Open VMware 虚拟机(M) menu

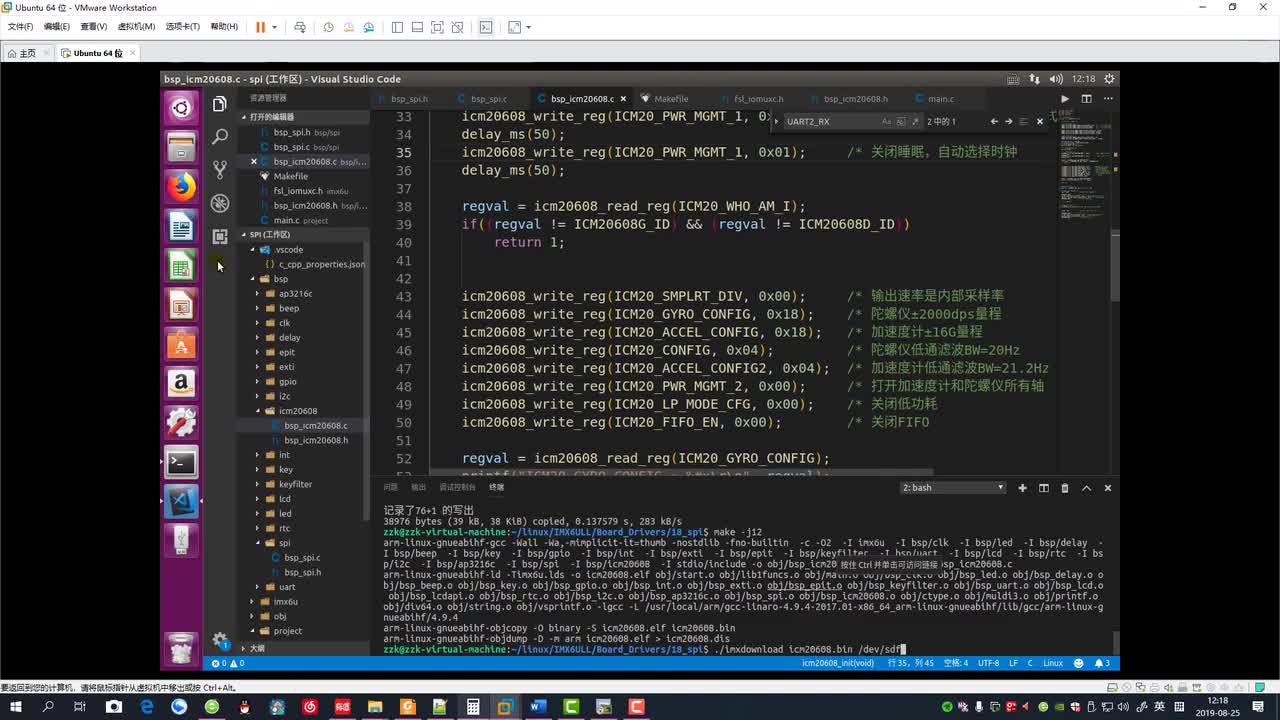(x=136, y=27)
